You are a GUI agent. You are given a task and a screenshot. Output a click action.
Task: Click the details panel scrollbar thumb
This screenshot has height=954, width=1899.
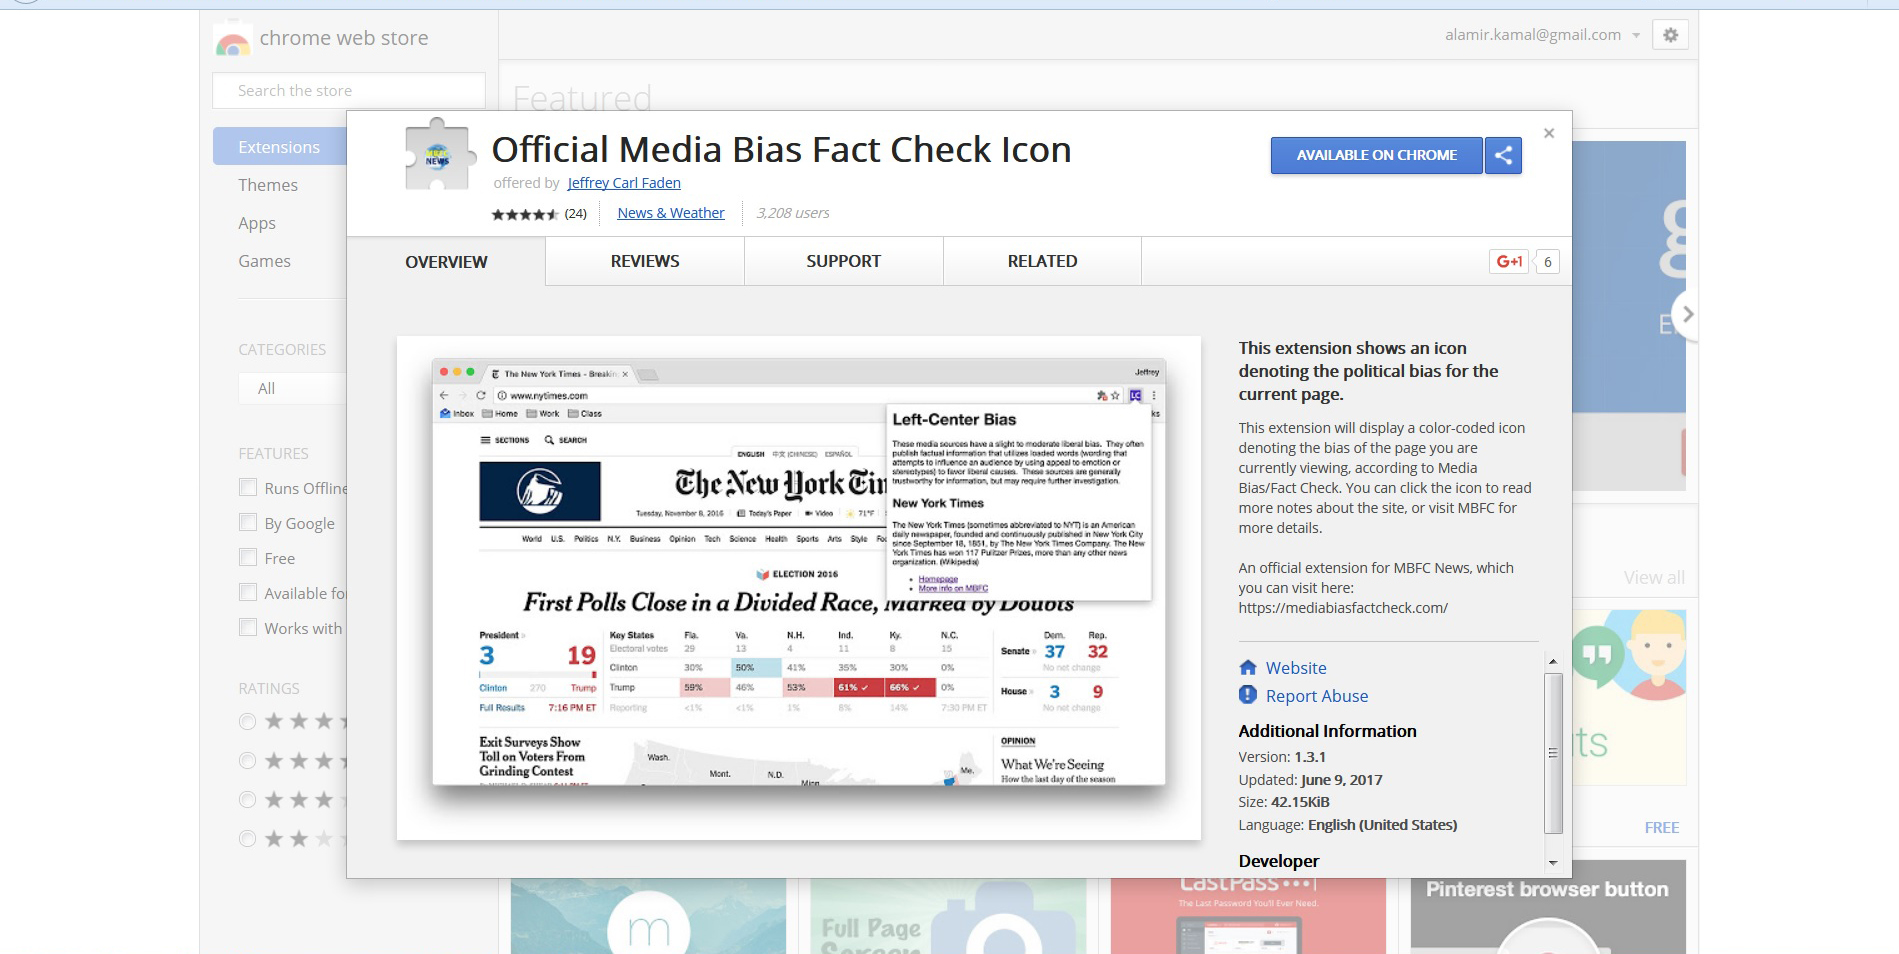pyautogui.click(x=1553, y=753)
